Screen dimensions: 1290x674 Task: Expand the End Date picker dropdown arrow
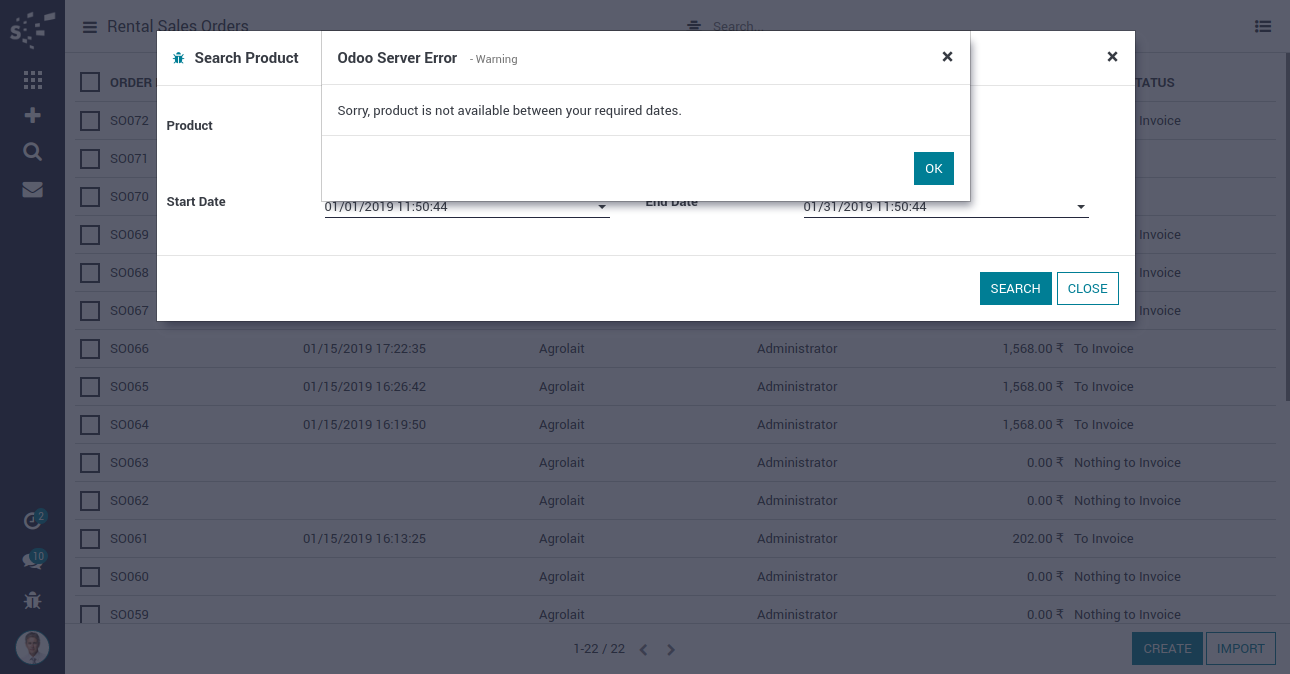click(x=1081, y=208)
